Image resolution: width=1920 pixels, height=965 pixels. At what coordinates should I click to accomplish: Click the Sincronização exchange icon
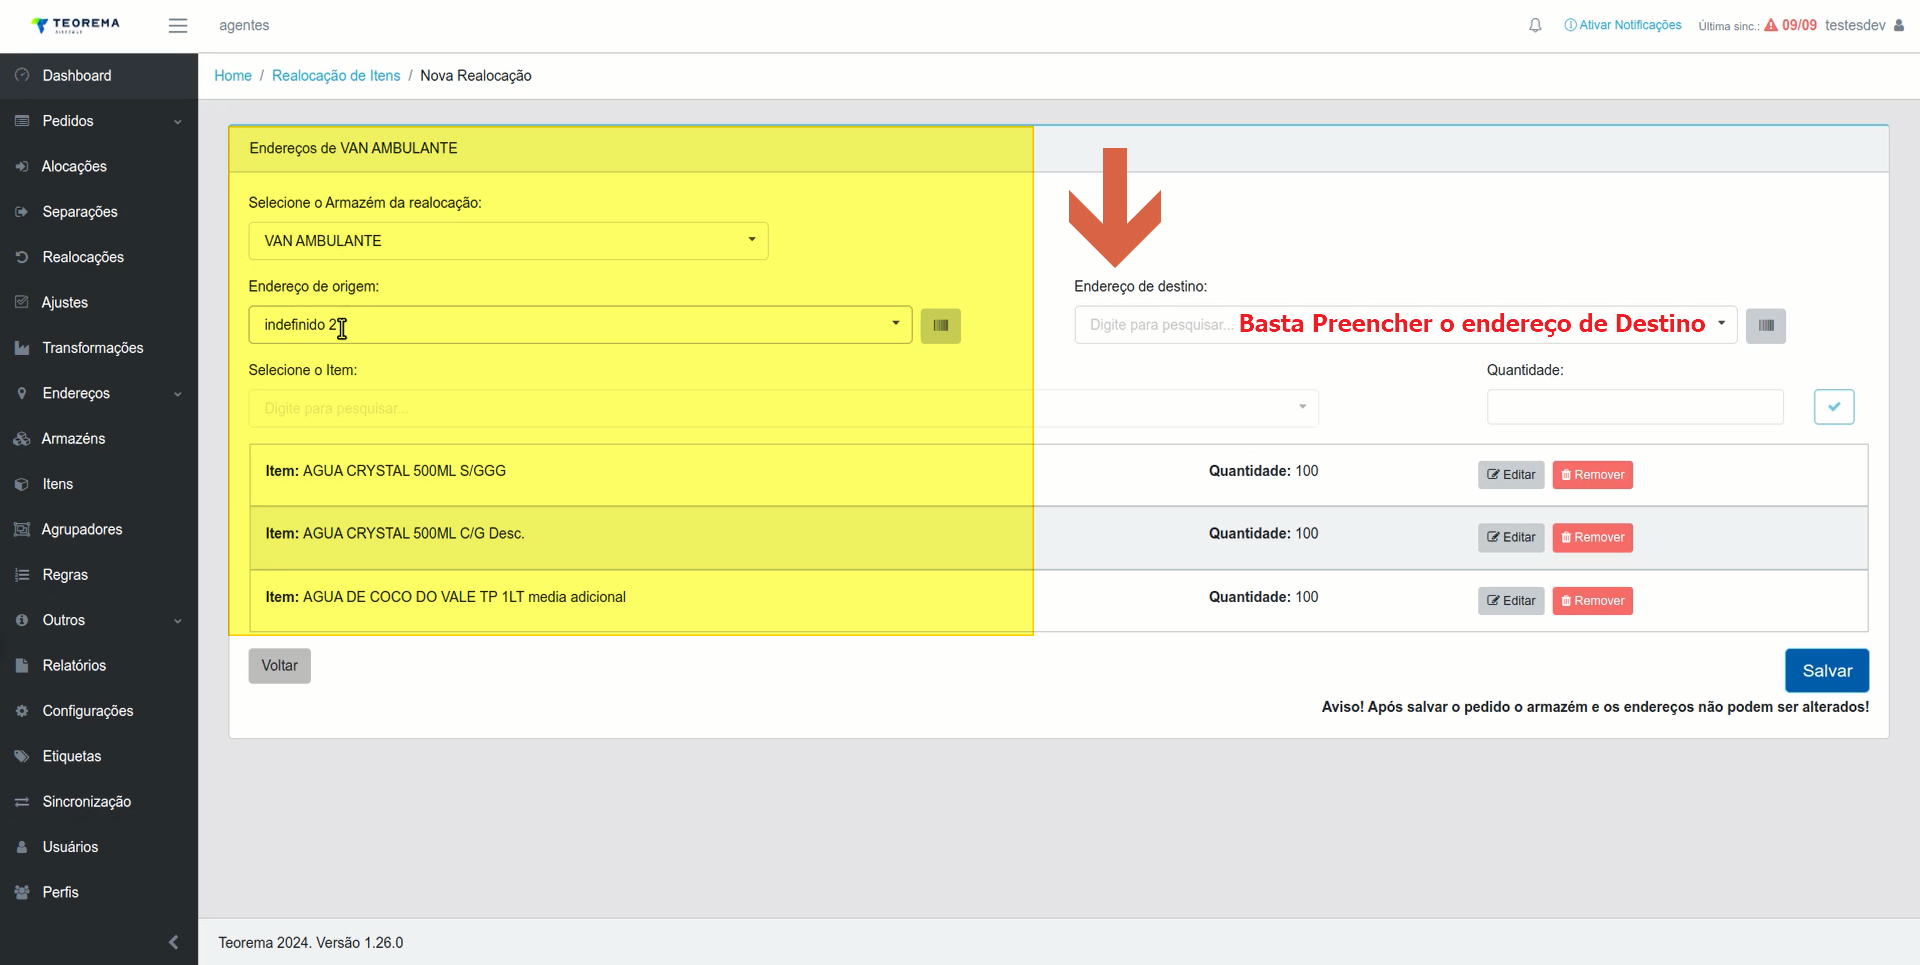(22, 802)
